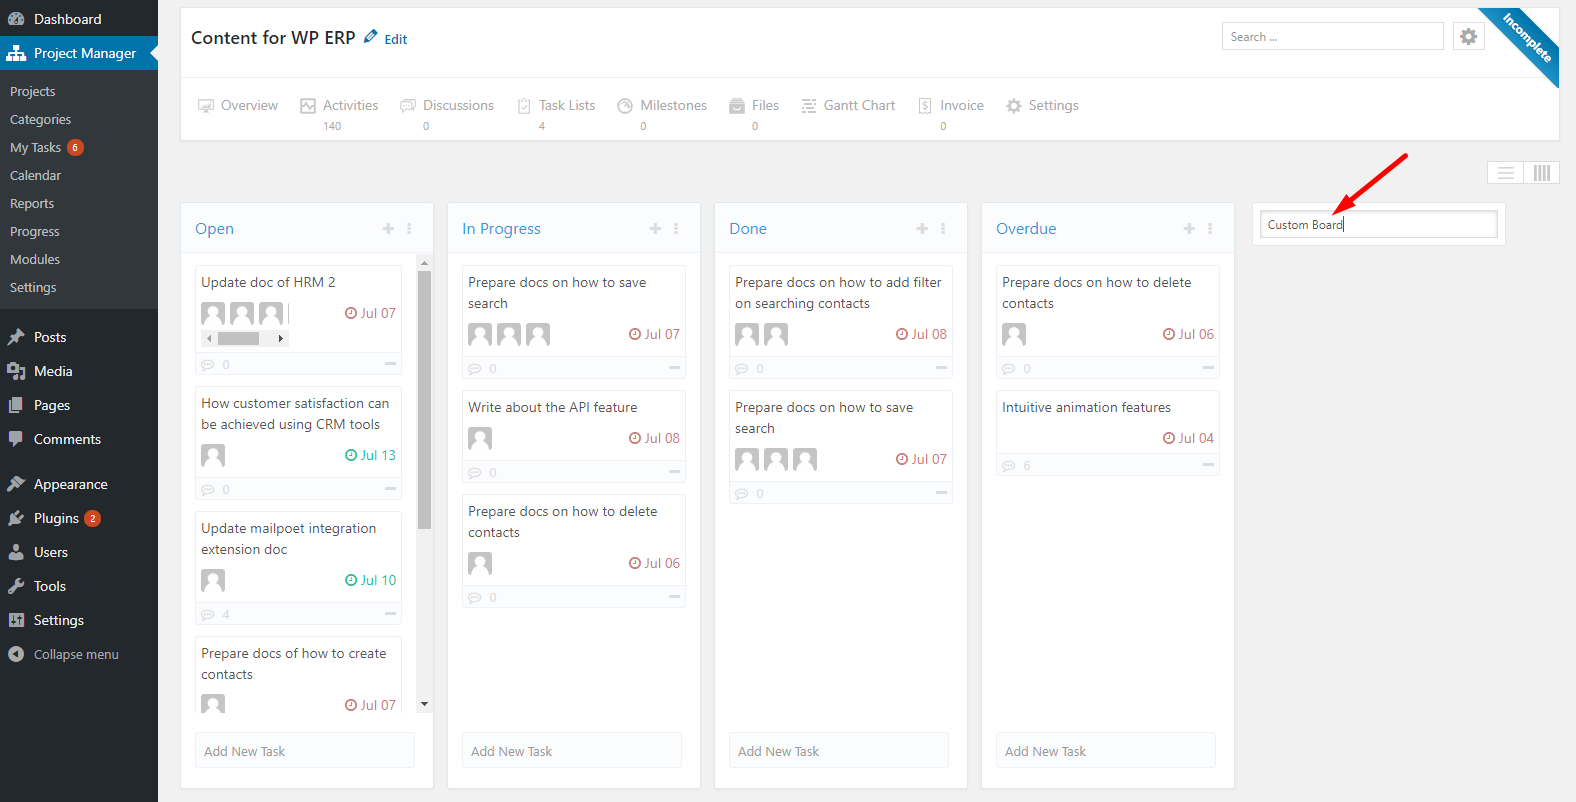Open task 'How customer satisfaction can be achieved'

[295, 413]
